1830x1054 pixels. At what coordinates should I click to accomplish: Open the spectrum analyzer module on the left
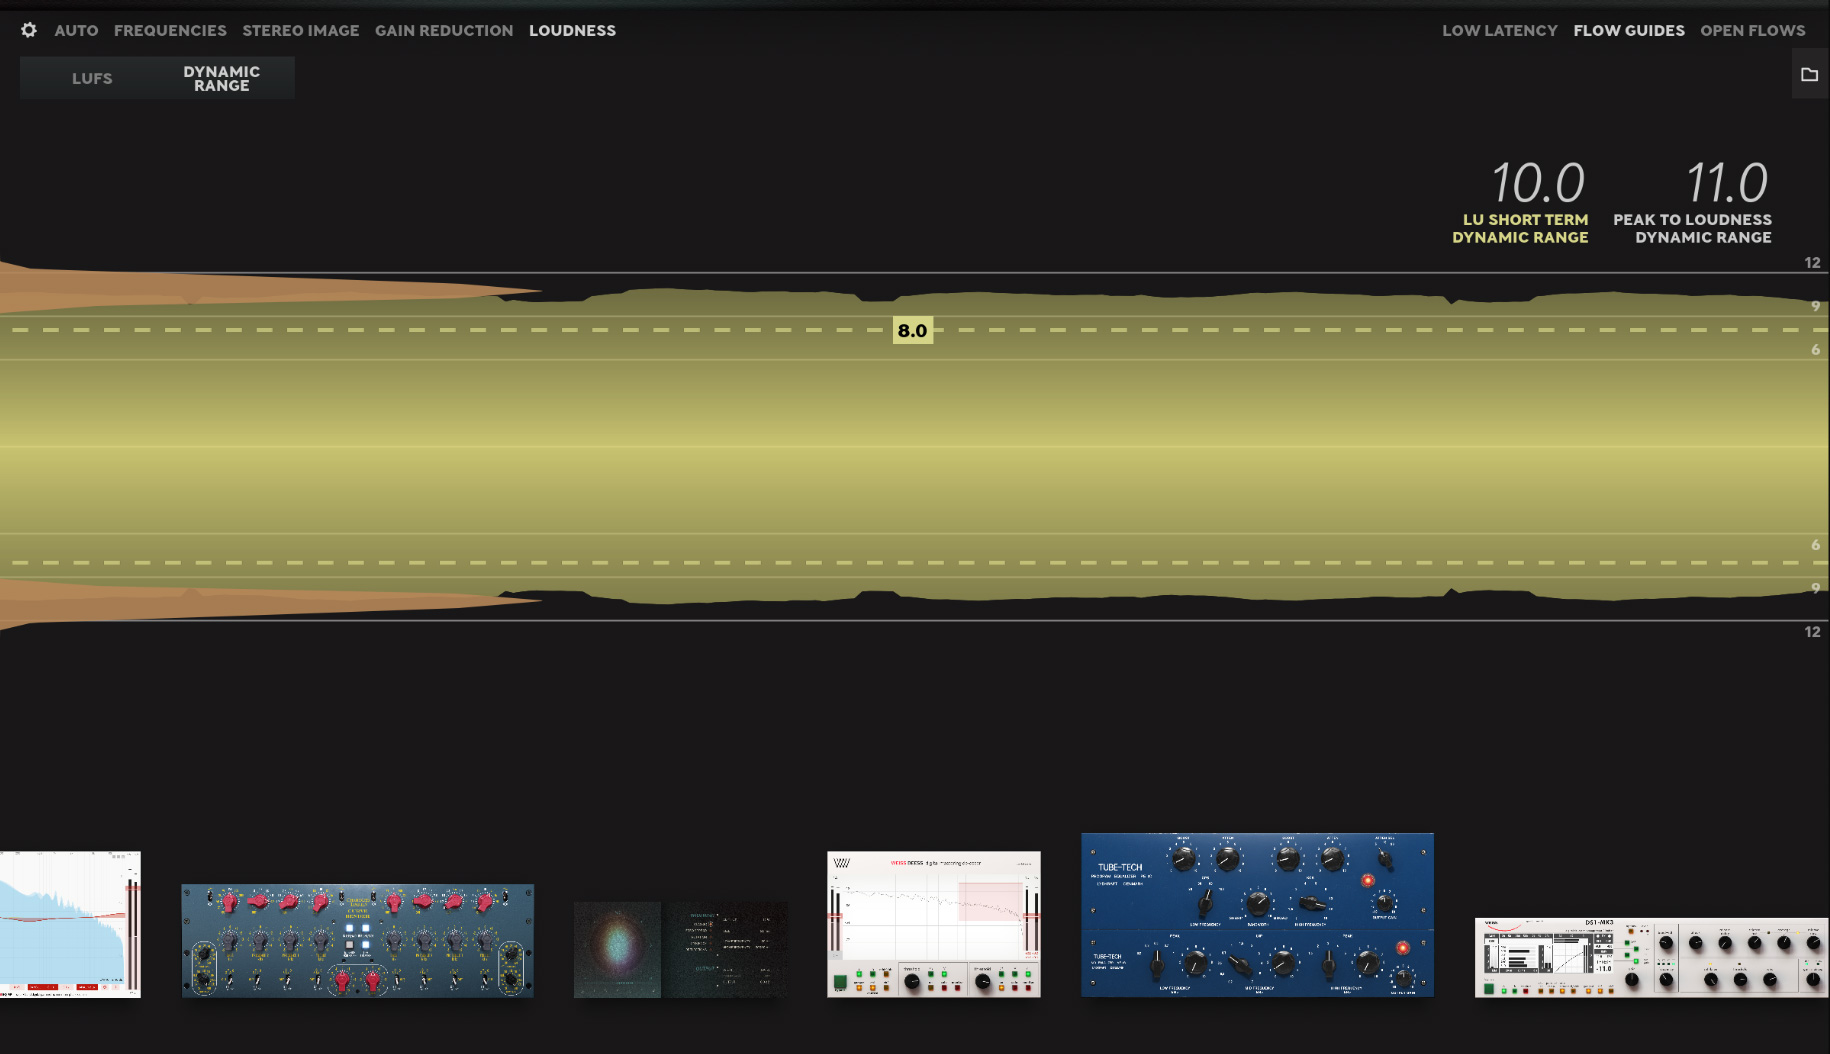(69, 923)
